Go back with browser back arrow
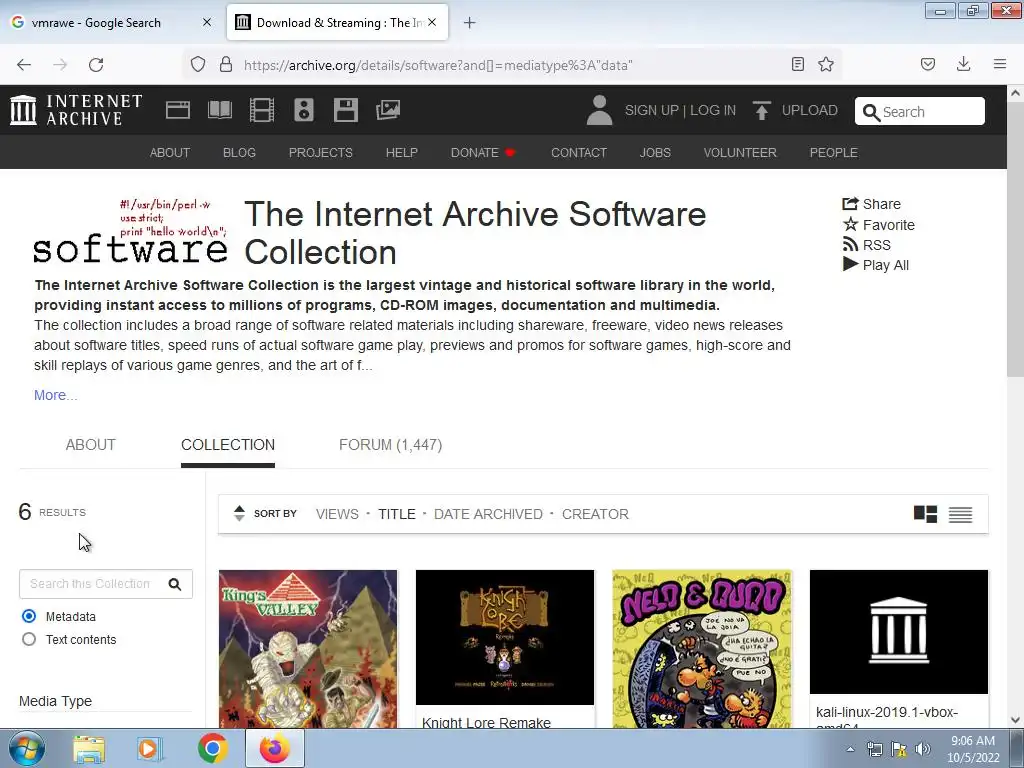The image size is (1024, 768). click(x=24, y=65)
